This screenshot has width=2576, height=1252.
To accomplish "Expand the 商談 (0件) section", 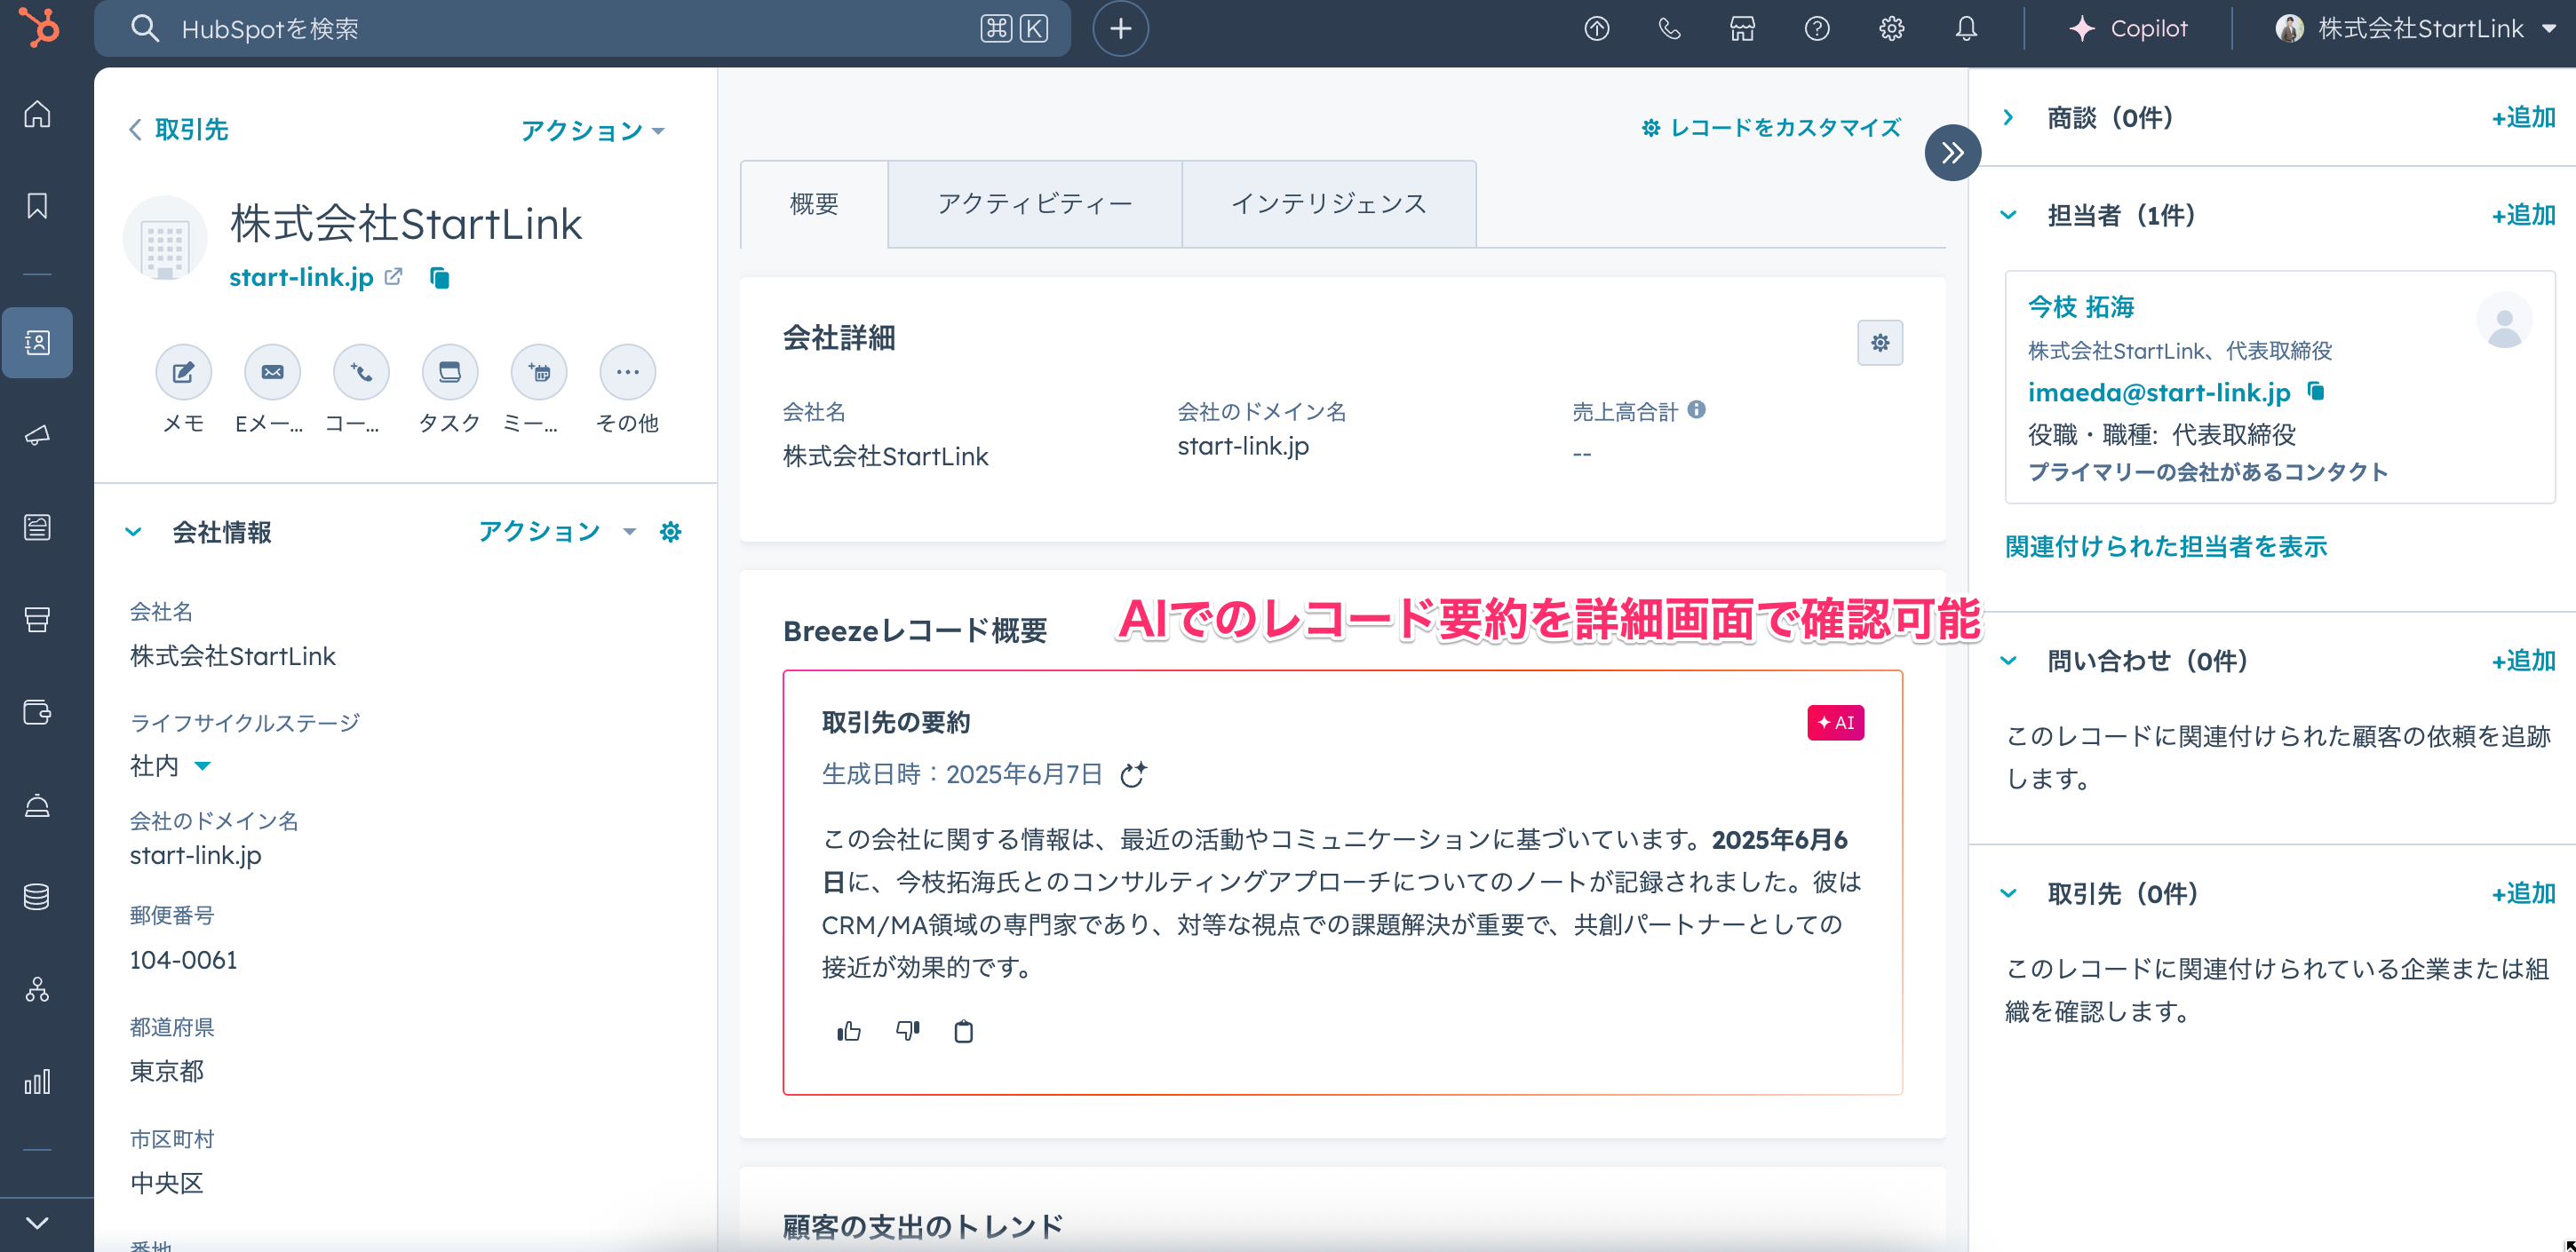I will coord(2008,118).
